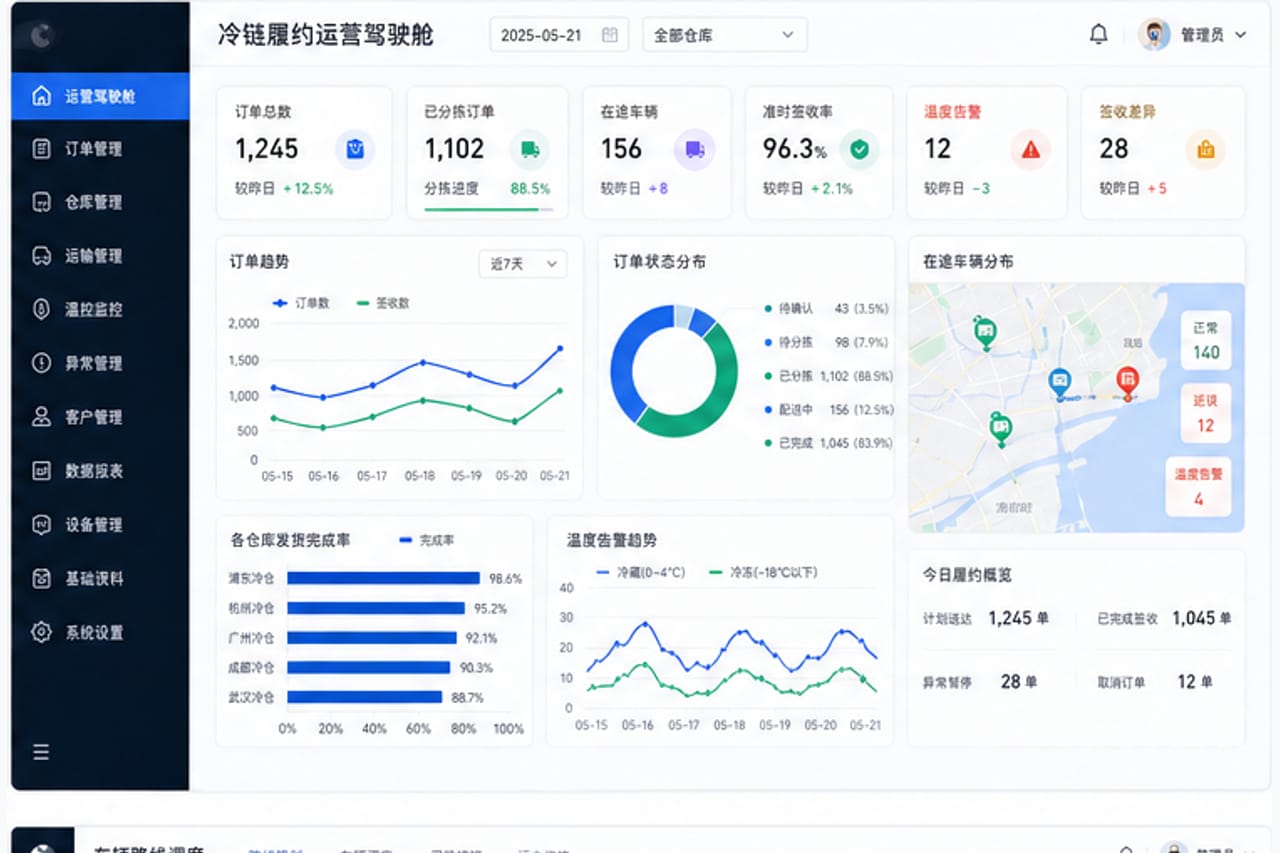This screenshot has height=853, width=1280.
Task: Open notifications bell icon
Action: pyautogui.click(x=1098, y=35)
